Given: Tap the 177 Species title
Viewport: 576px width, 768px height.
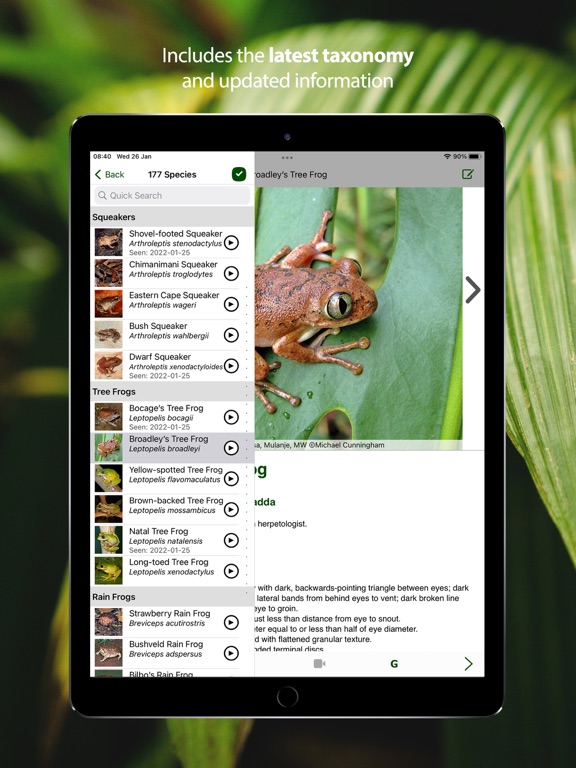Looking at the screenshot, I should (172, 175).
